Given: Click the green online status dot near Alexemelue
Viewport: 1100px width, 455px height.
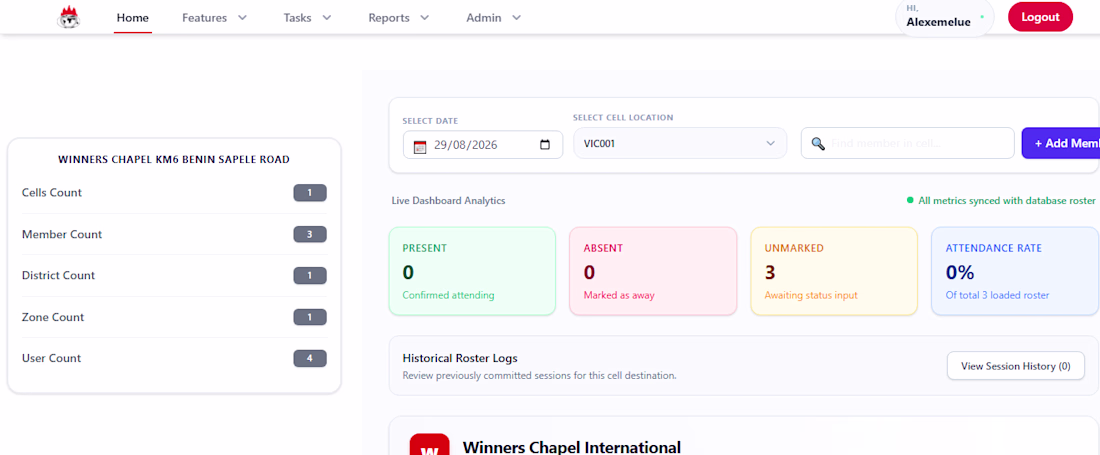Looking at the screenshot, I should [982, 15].
